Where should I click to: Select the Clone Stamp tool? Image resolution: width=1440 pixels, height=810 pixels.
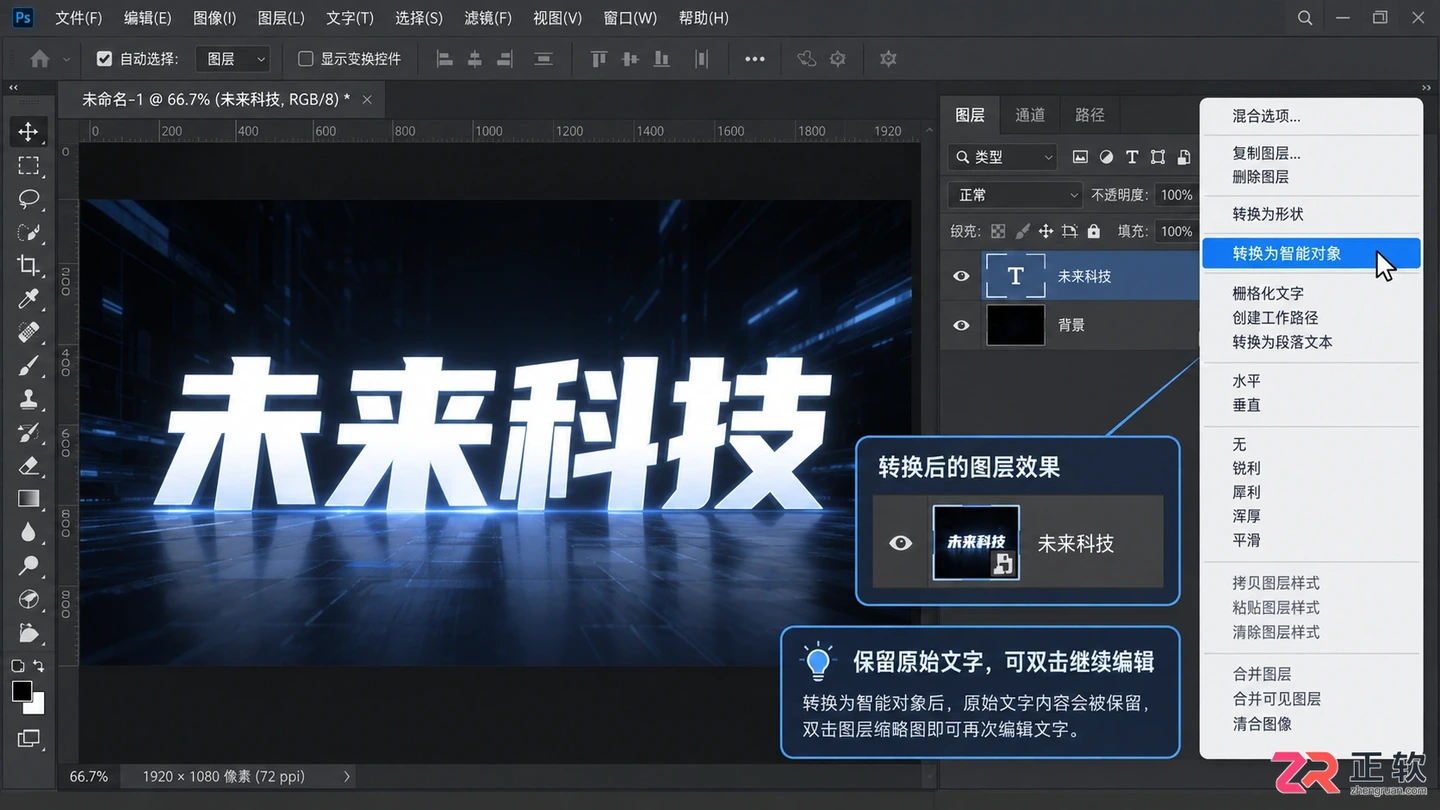point(28,398)
